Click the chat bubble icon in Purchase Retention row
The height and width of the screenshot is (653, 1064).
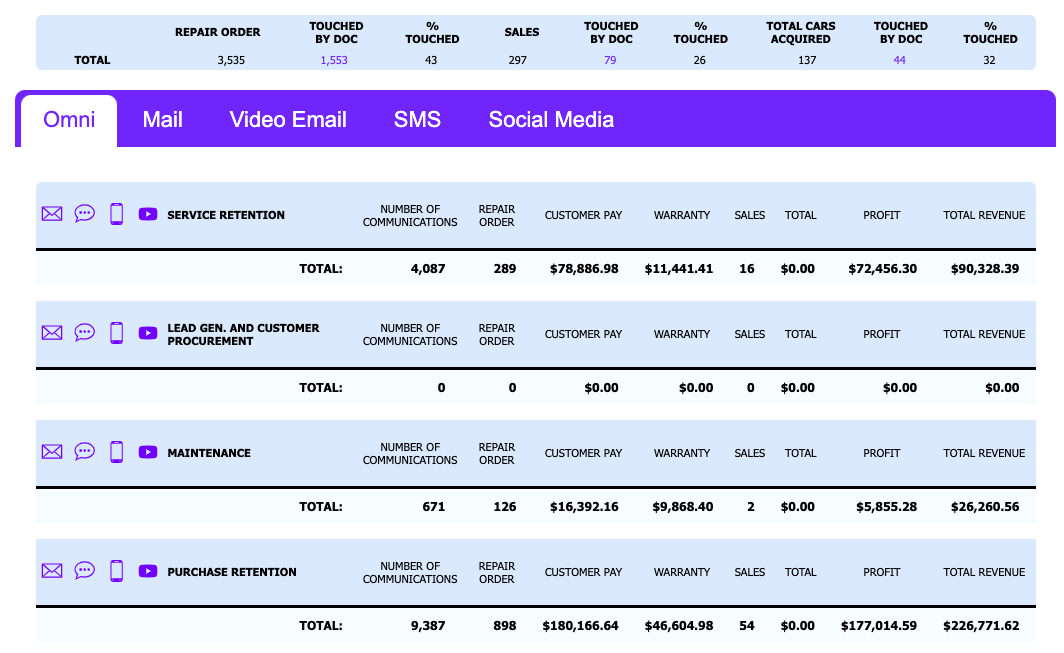[84, 570]
